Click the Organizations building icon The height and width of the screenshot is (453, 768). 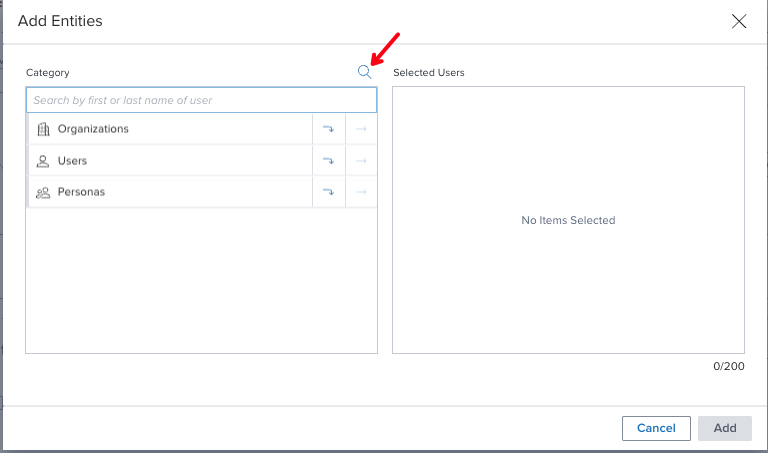[44, 129]
